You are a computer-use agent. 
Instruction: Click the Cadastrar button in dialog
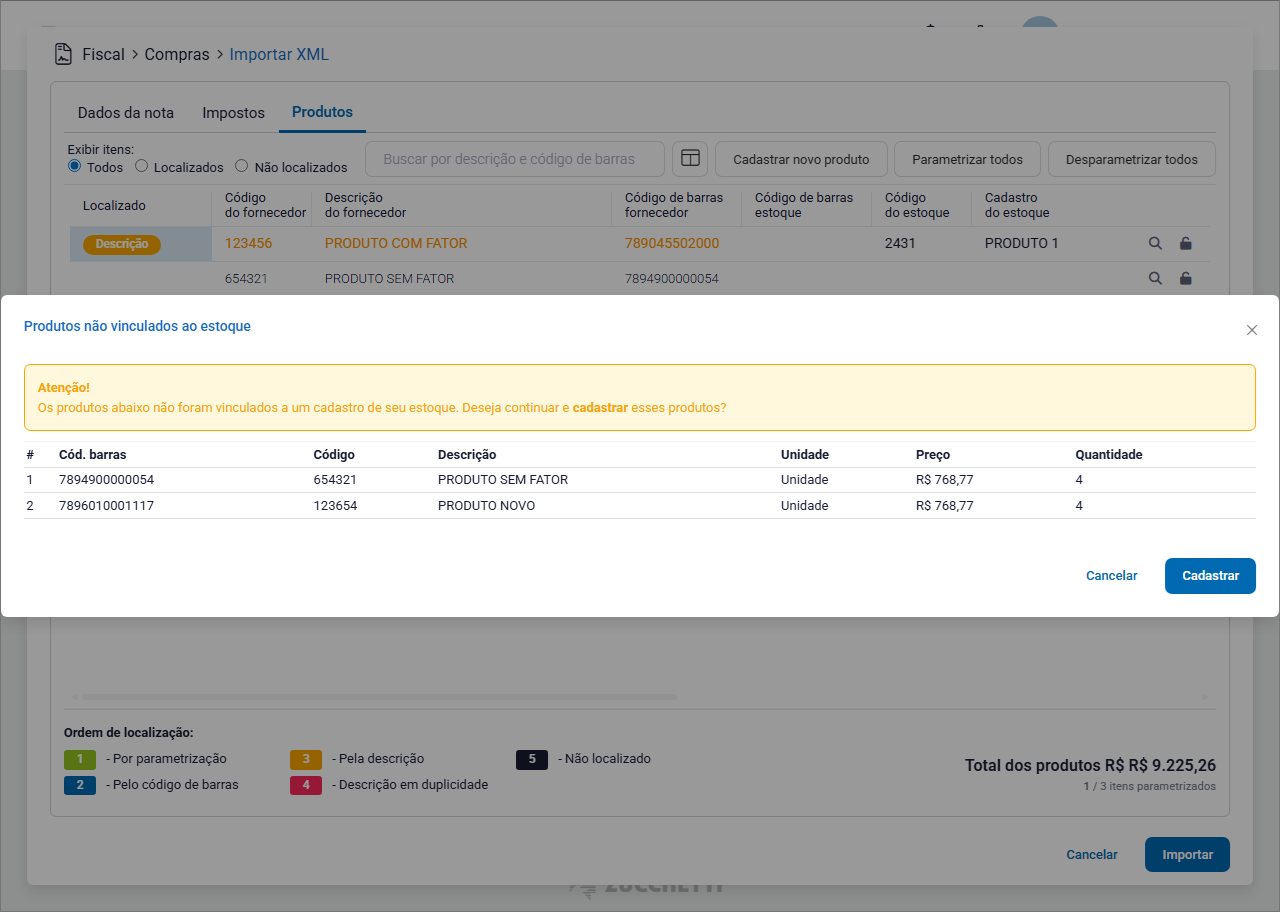(1209, 576)
